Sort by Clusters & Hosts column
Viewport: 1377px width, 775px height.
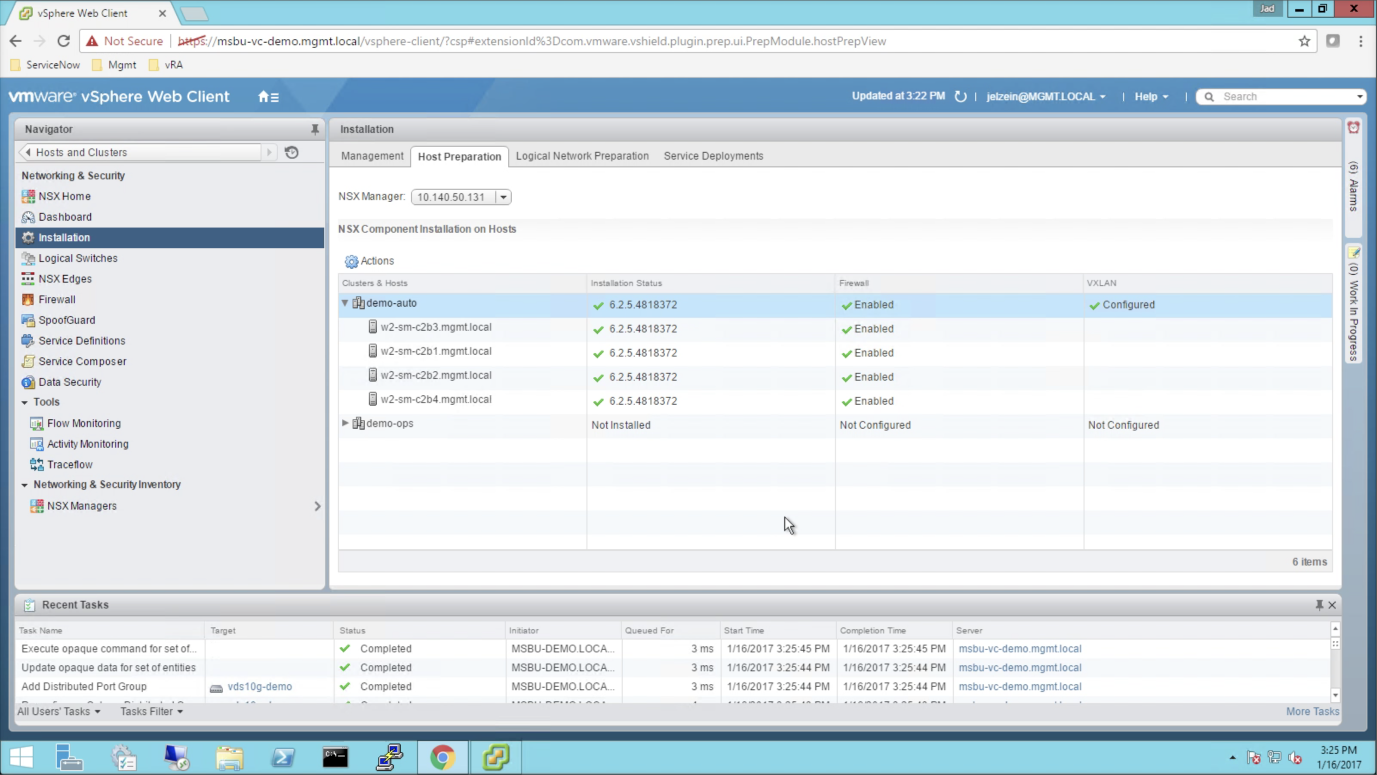coord(462,283)
